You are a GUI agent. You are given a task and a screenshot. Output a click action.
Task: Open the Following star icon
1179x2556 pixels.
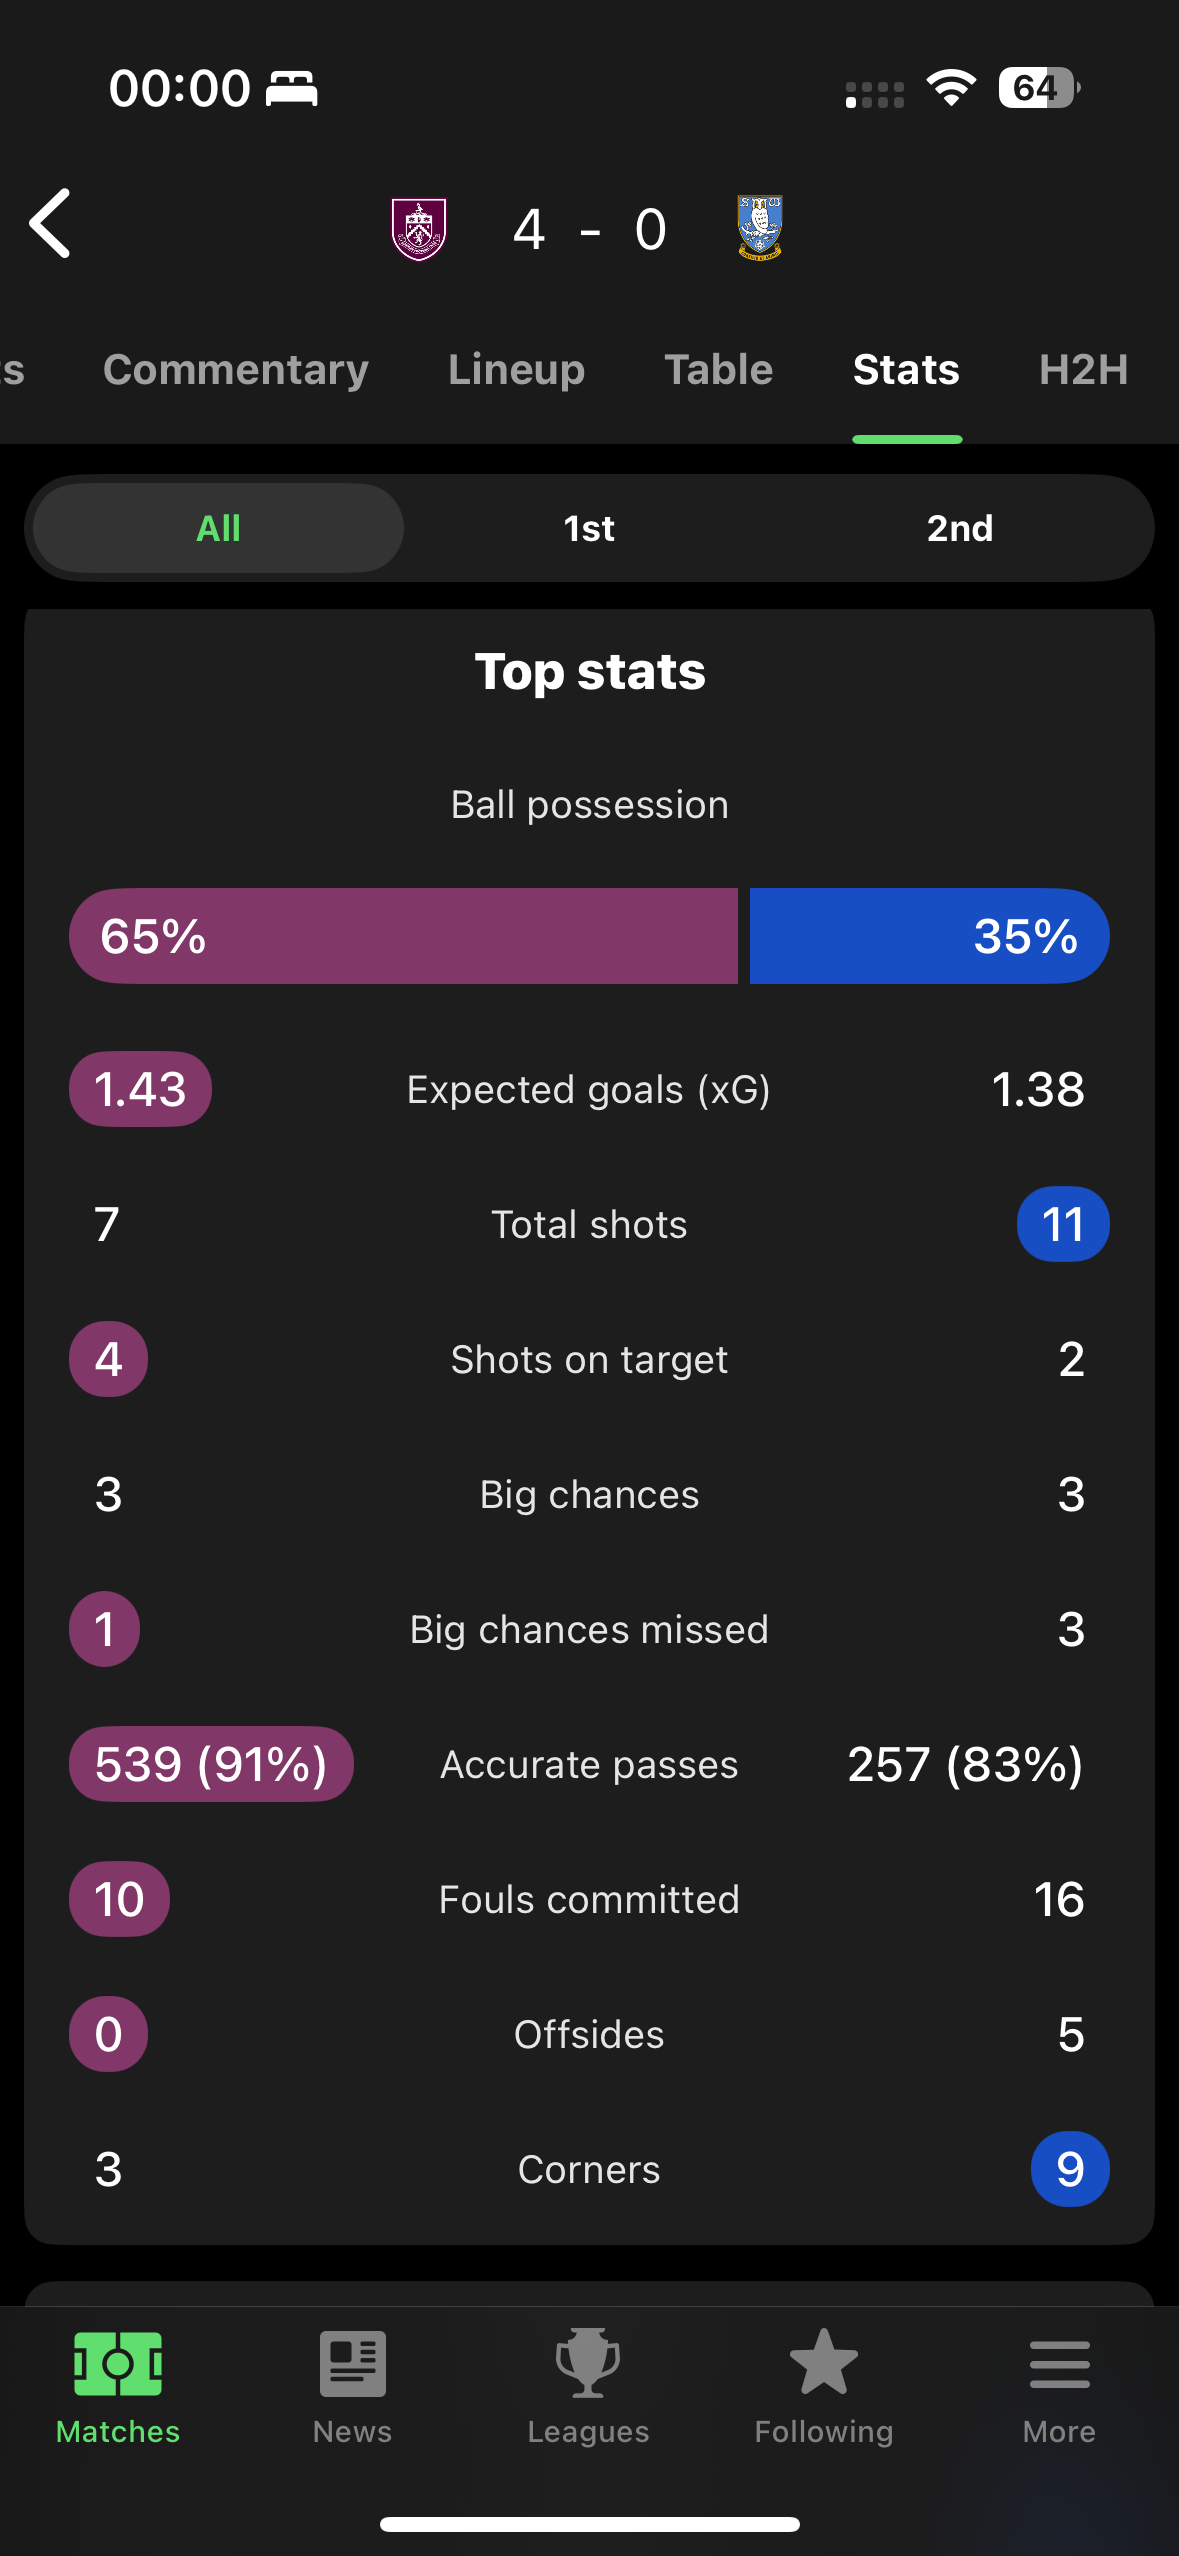click(x=824, y=2362)
